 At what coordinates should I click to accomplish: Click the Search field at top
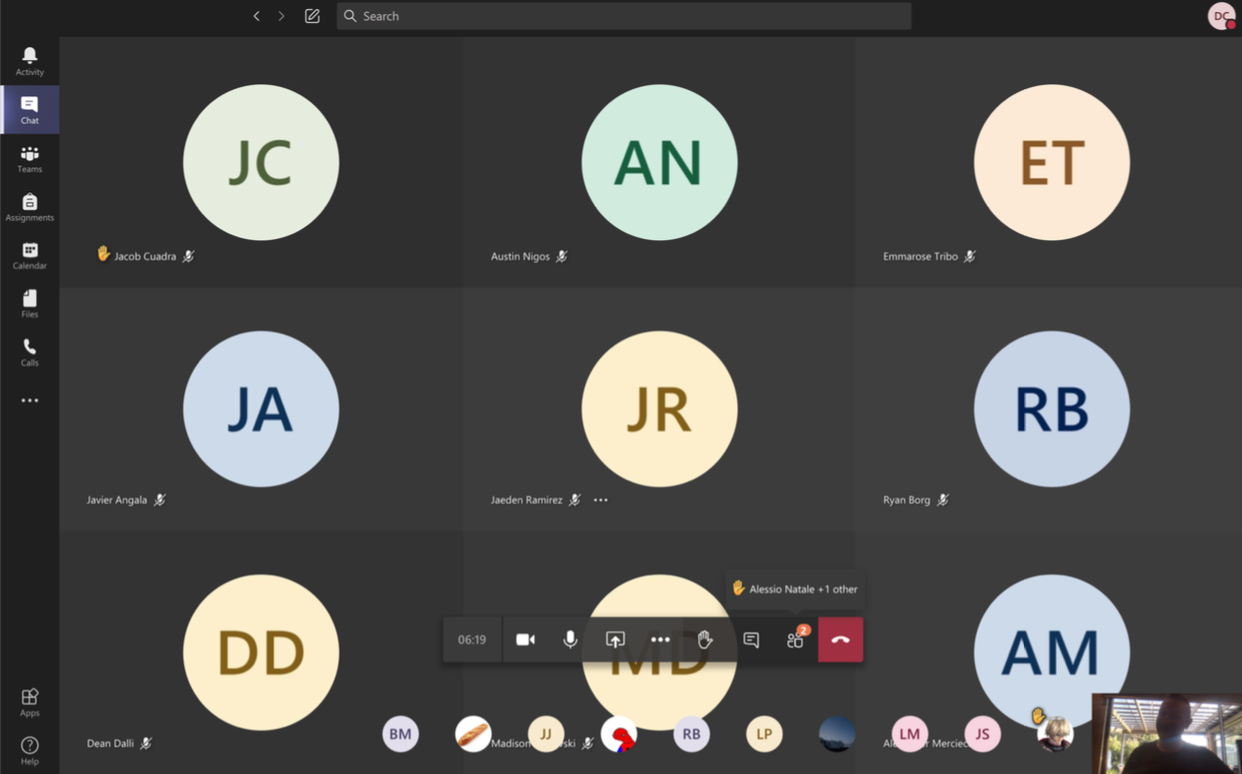click(624, 16)
